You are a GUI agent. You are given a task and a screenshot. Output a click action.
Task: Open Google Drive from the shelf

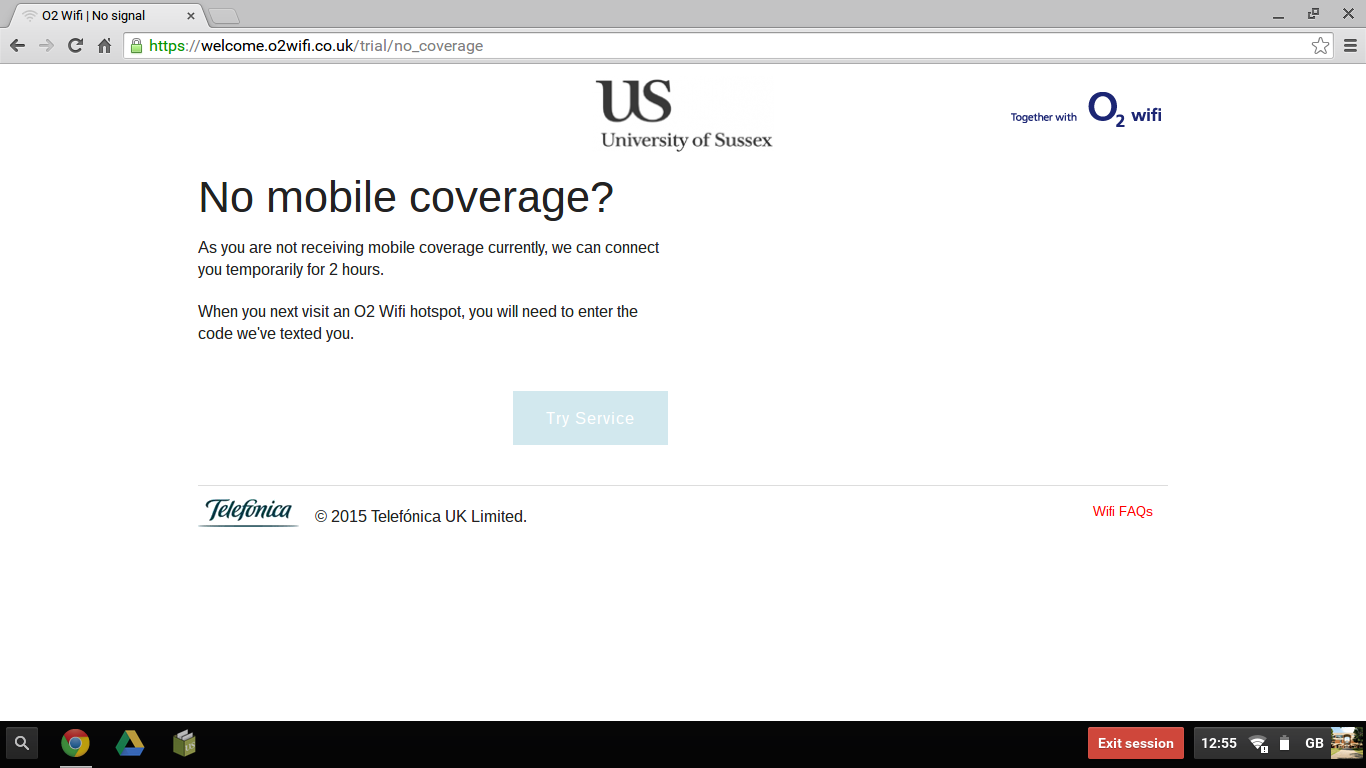tap(130, 743)
